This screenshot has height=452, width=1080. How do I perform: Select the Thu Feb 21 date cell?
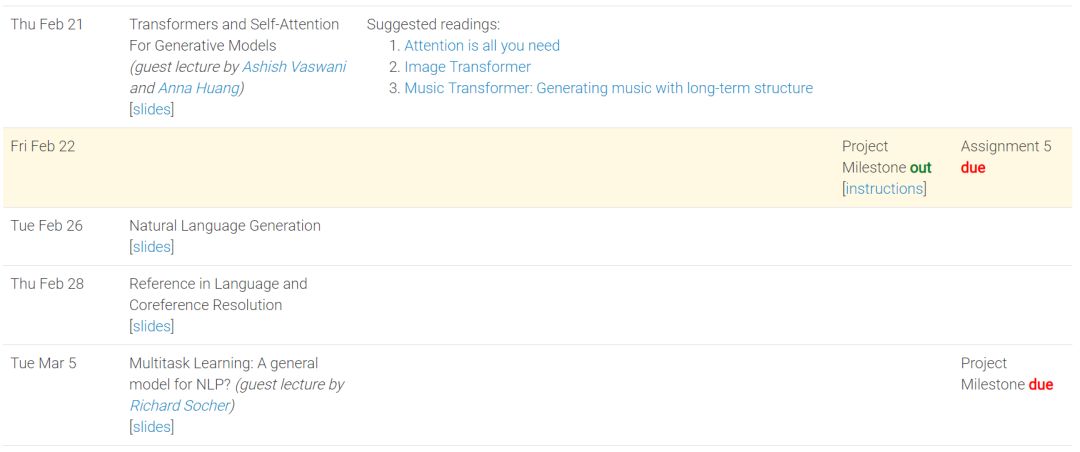click(47, 24)
